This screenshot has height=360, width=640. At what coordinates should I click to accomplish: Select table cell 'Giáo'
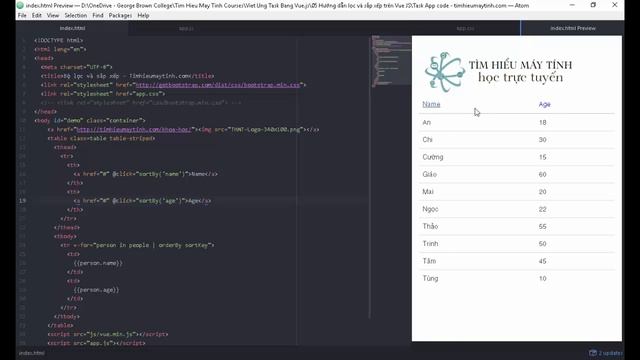point(429,174)
